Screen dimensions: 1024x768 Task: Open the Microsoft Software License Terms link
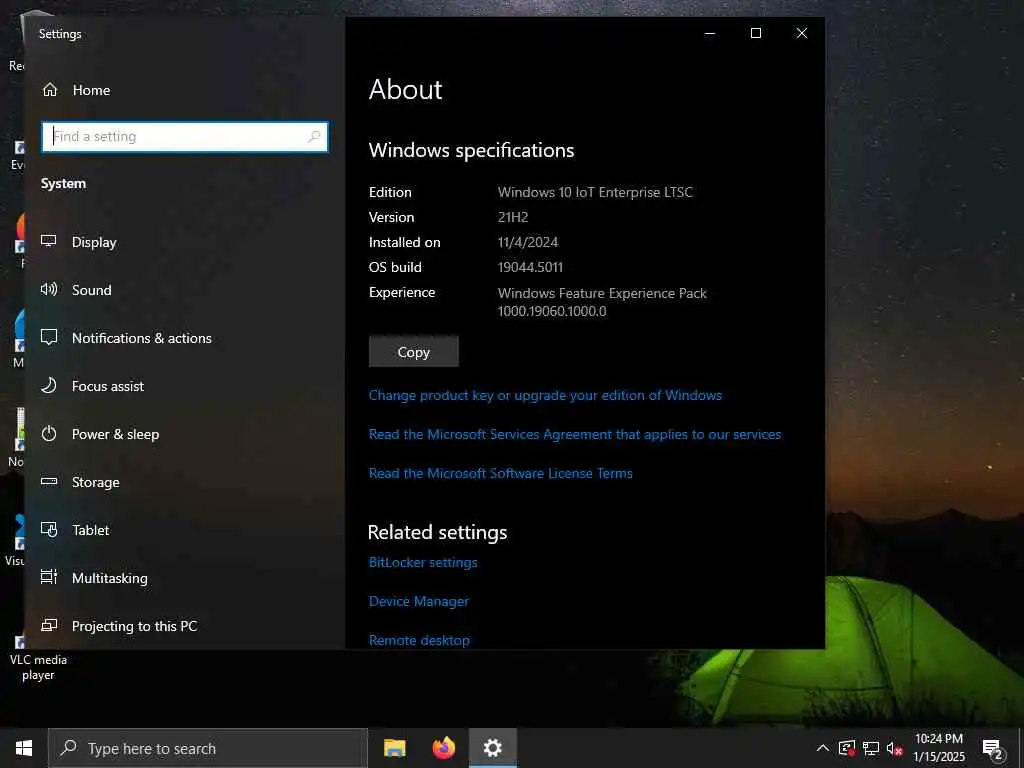click(500, 473)
